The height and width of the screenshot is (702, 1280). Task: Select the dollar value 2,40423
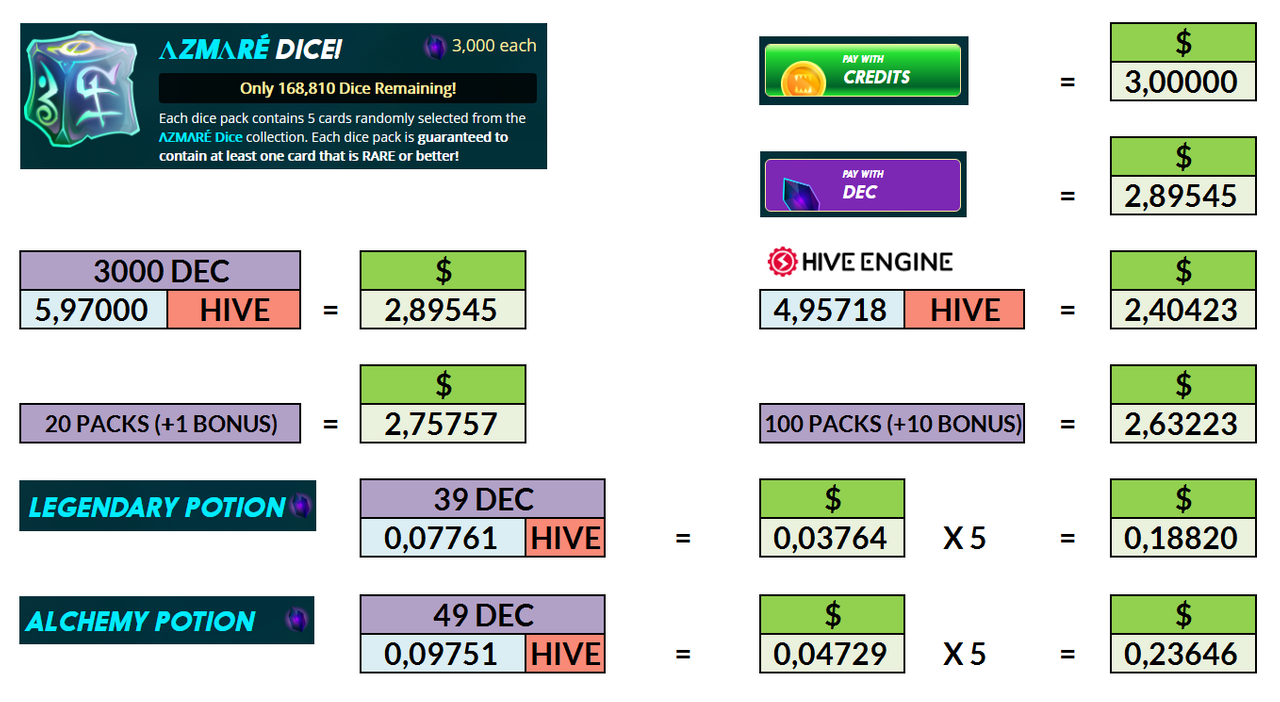(1183, 310)
